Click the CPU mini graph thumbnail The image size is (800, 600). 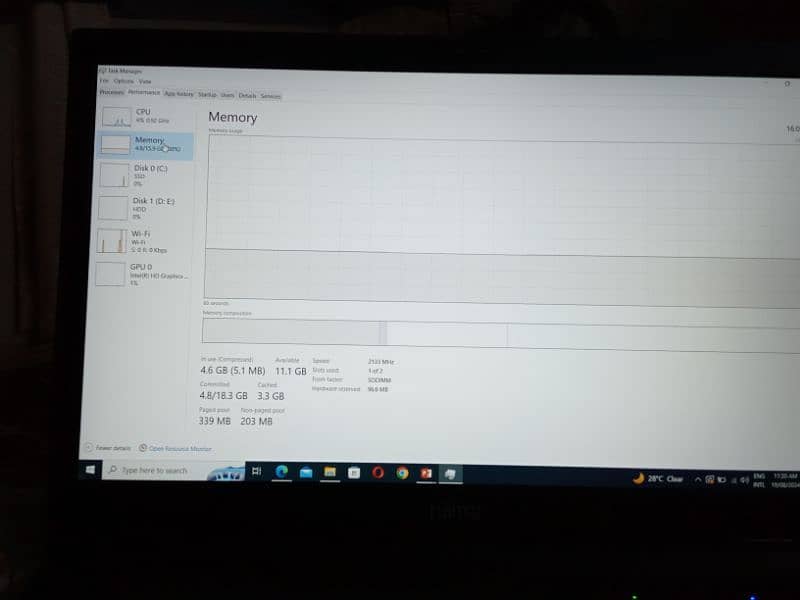tap(117, 116)
